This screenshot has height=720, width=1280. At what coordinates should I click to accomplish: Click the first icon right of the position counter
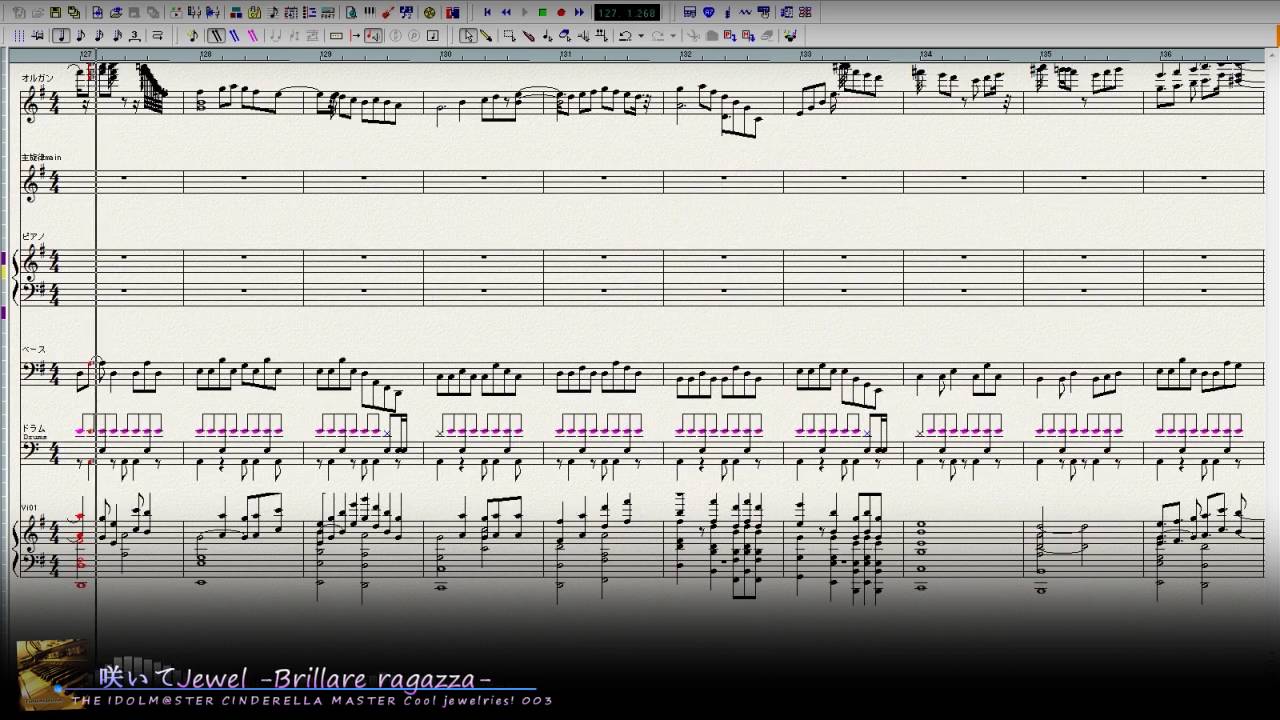pos(690,13)
